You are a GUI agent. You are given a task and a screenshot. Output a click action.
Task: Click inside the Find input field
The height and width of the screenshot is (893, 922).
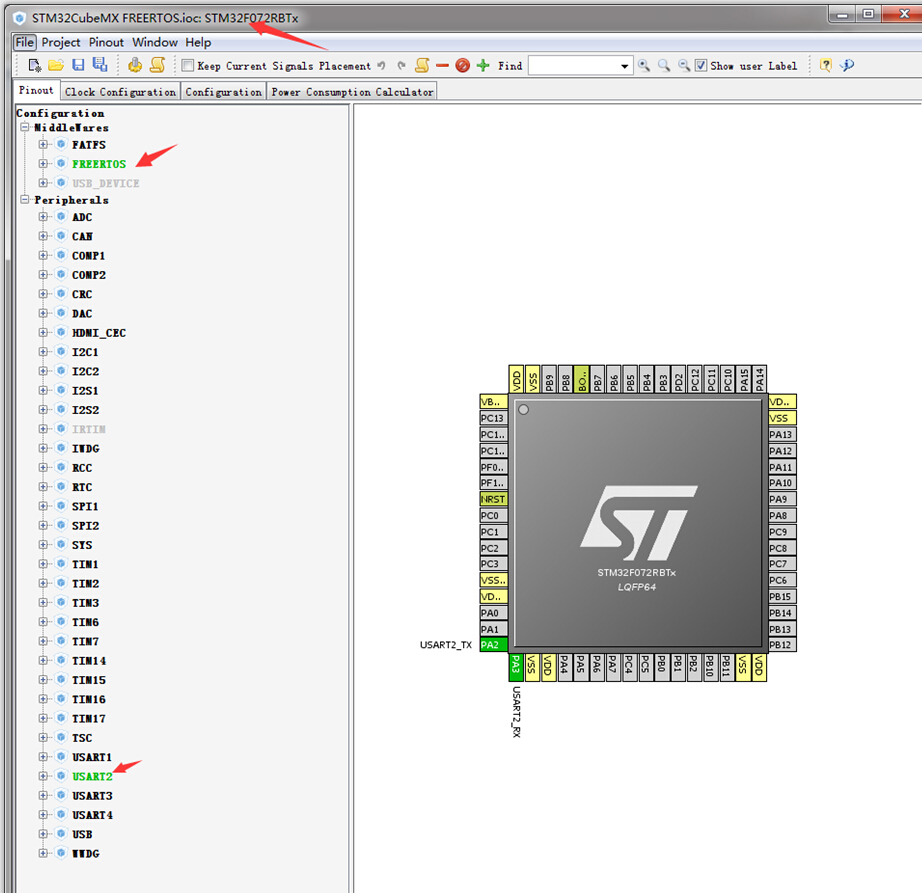[574, 66]
